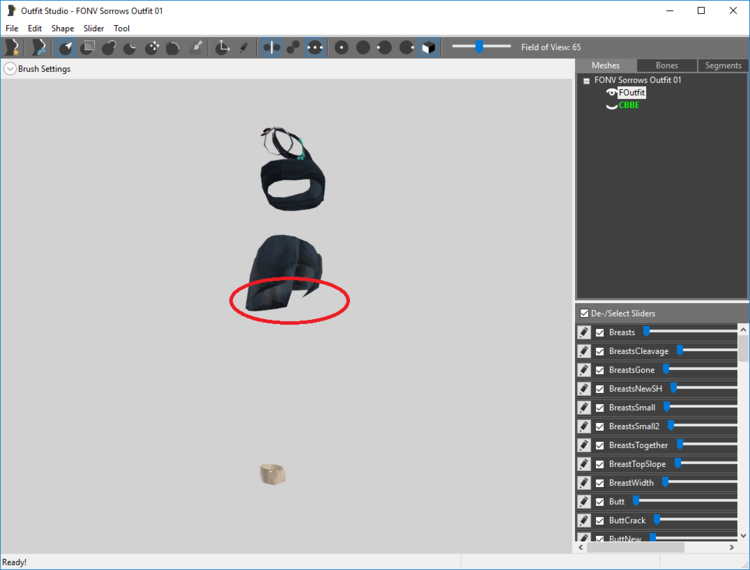Activate the Select arrow tool
This screenshot has width=750, height=570.
point(66,47)
